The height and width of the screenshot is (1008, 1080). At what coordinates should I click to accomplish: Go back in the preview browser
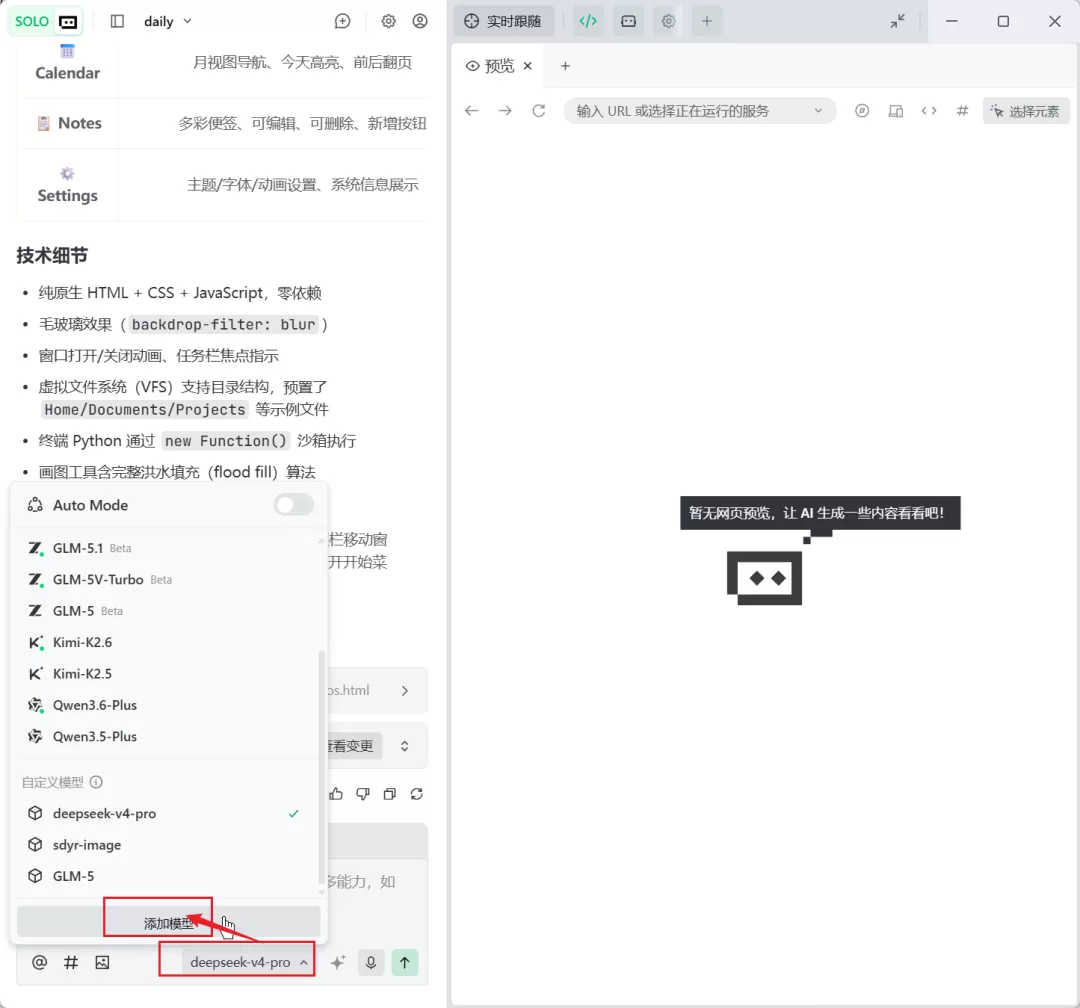tap(471, 111)
